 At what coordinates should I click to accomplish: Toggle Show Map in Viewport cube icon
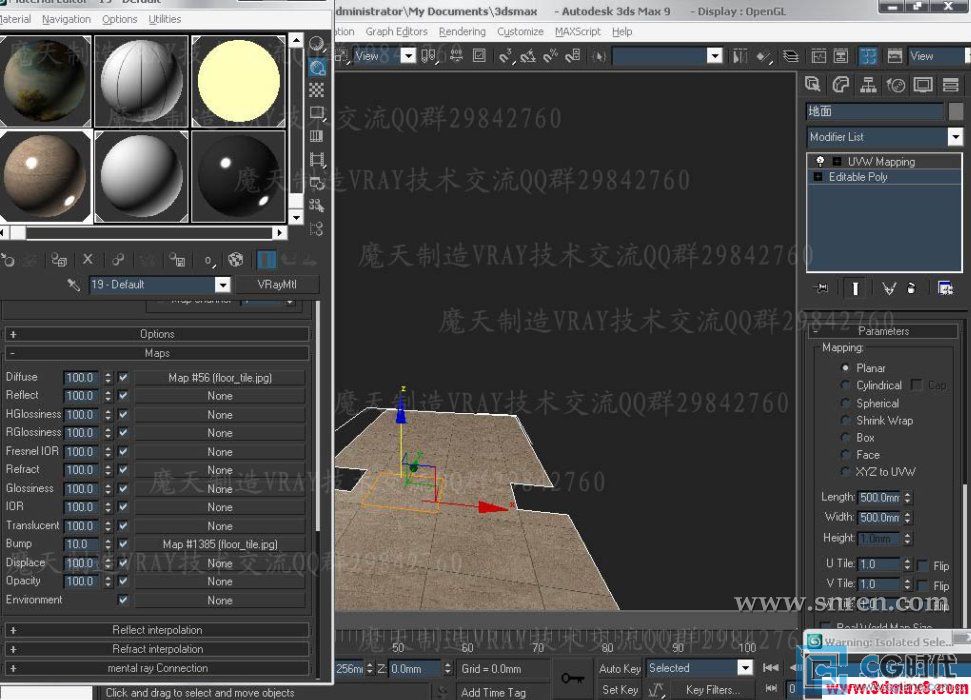tap(236, 260)
